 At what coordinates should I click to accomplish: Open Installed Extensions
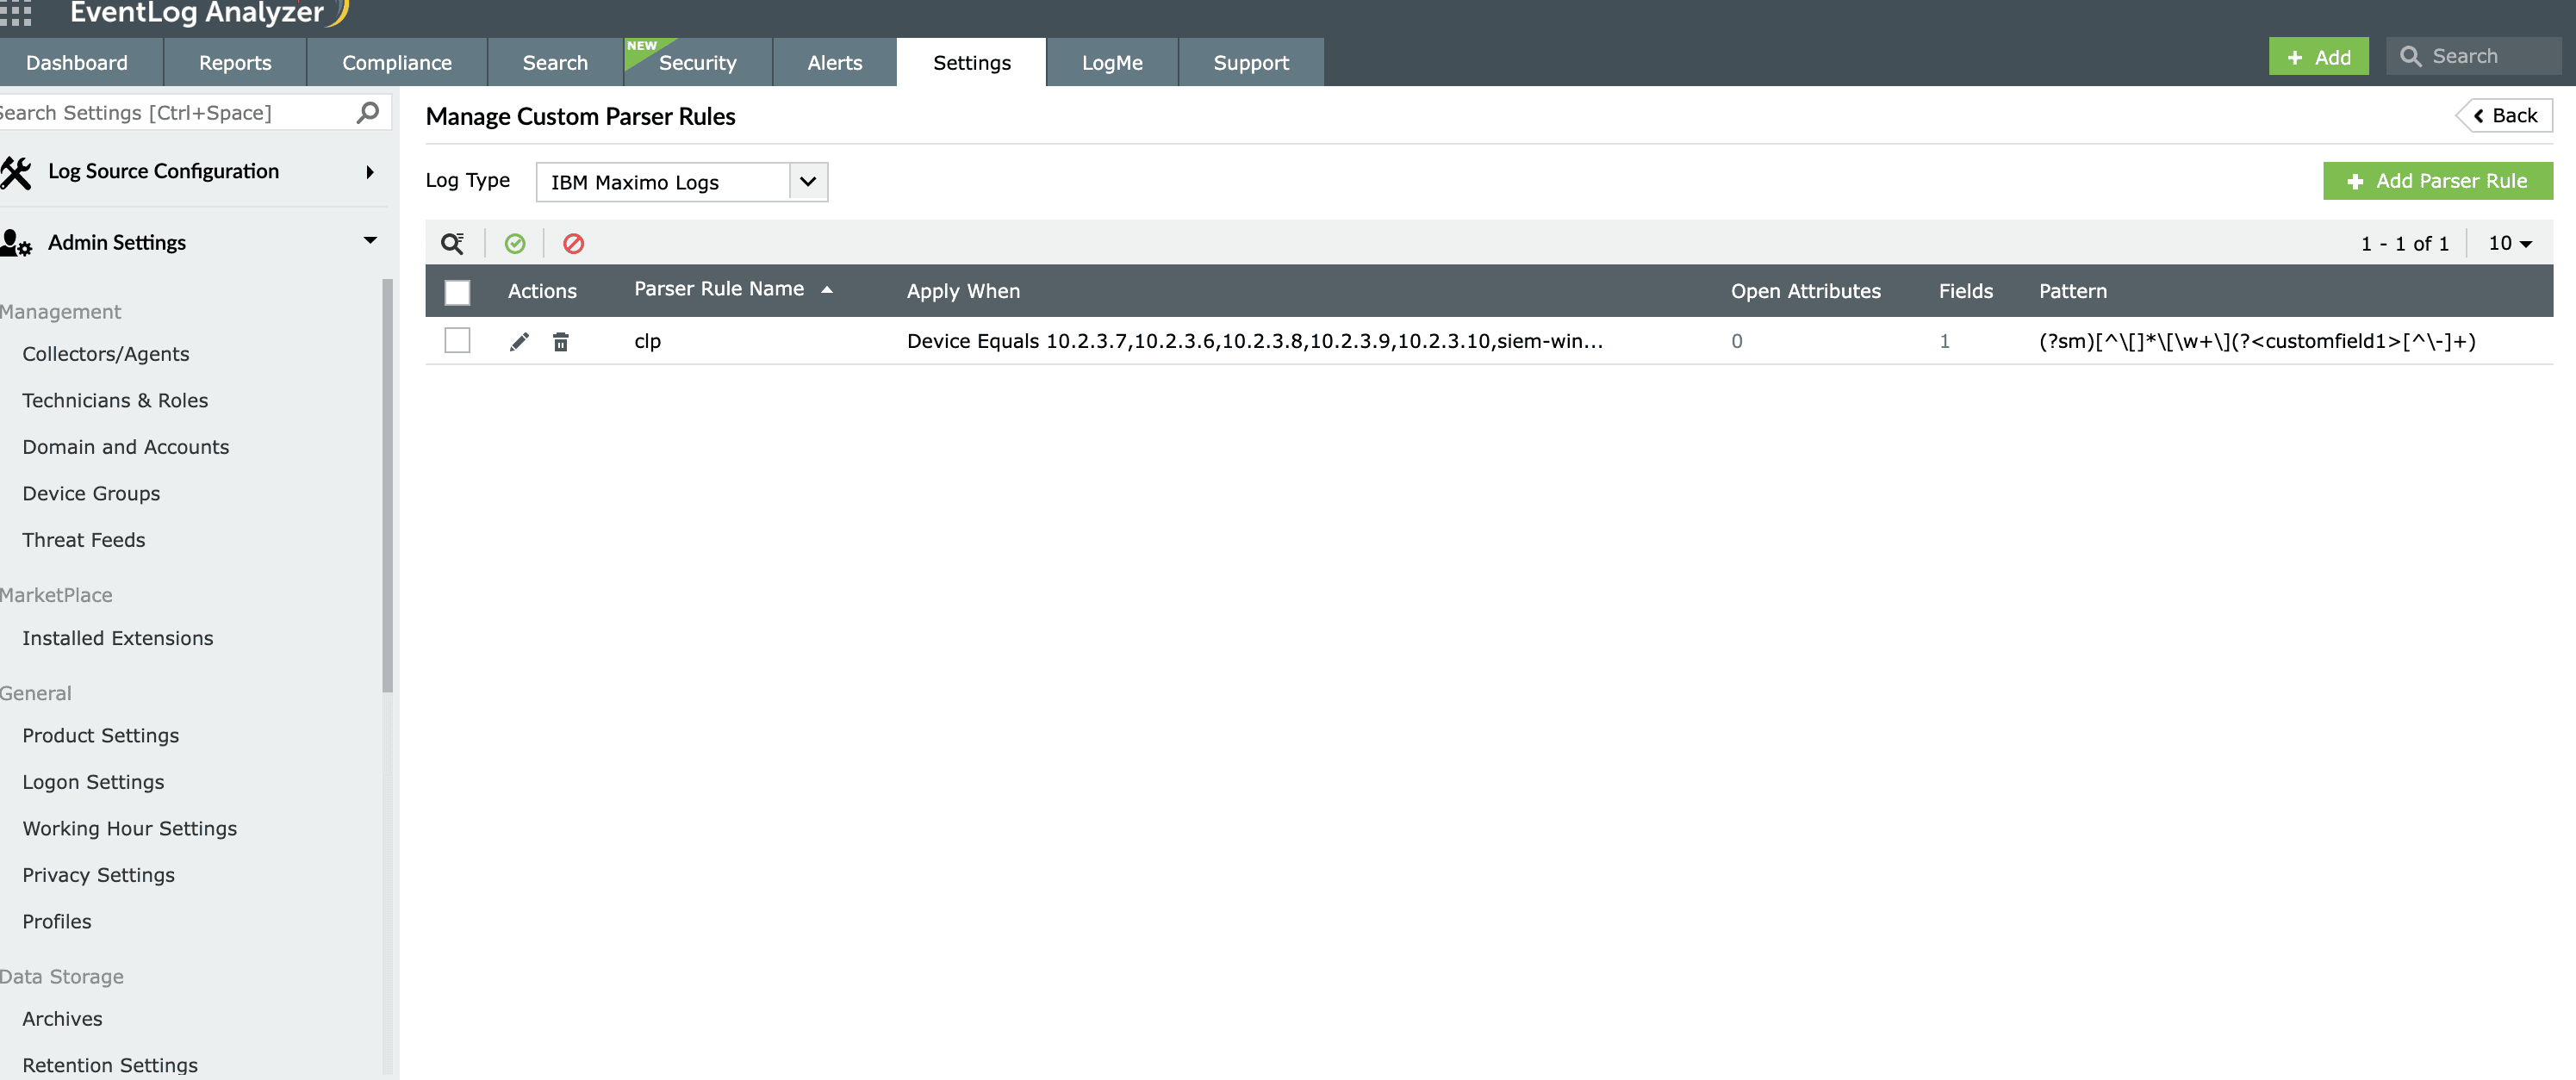[x=118, y=638]
